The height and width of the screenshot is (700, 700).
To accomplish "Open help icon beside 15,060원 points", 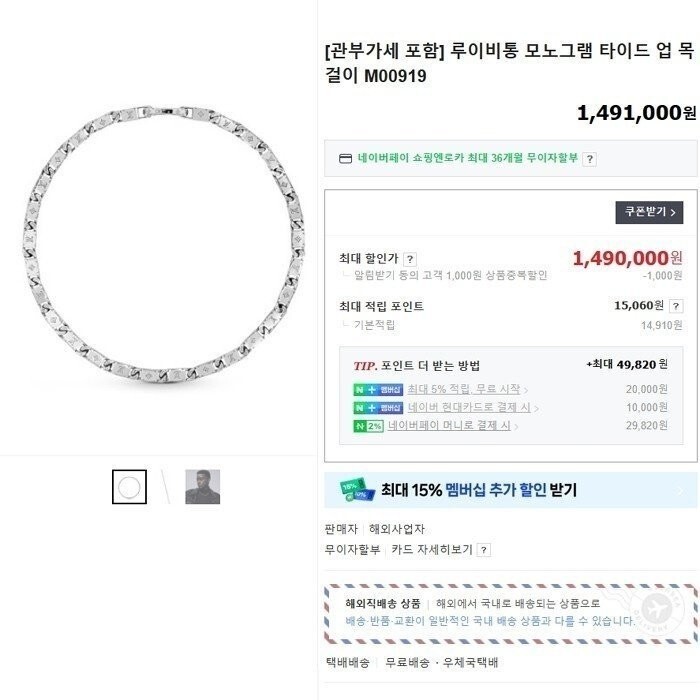I will (676, 306).
